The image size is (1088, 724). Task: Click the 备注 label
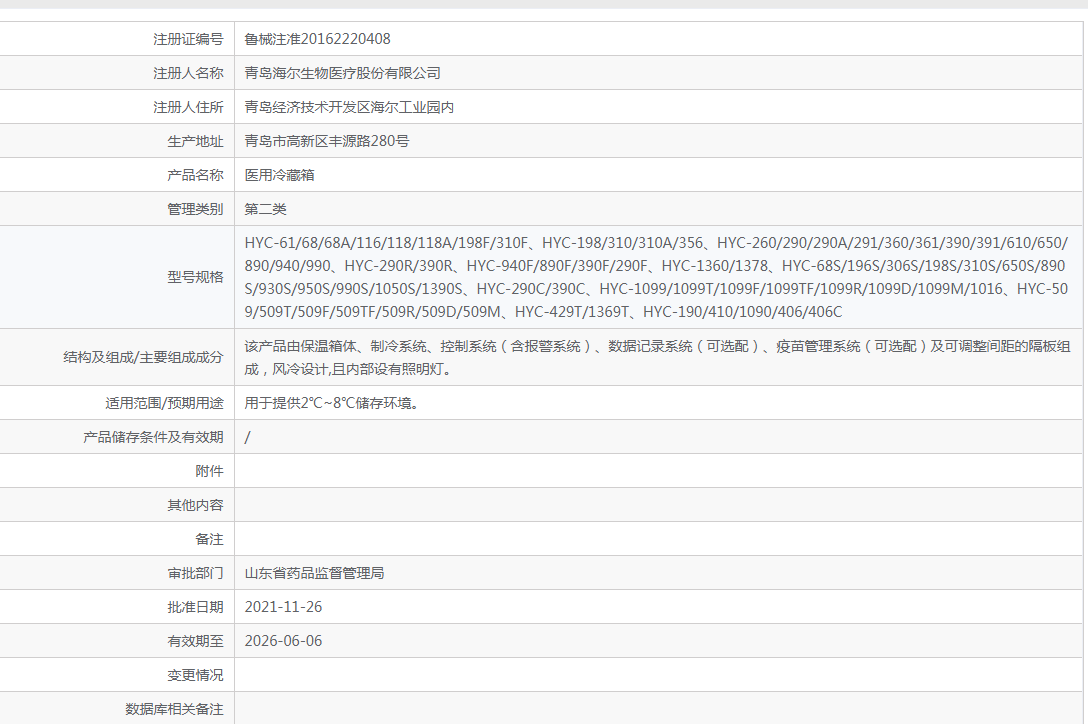click(209, 539)
